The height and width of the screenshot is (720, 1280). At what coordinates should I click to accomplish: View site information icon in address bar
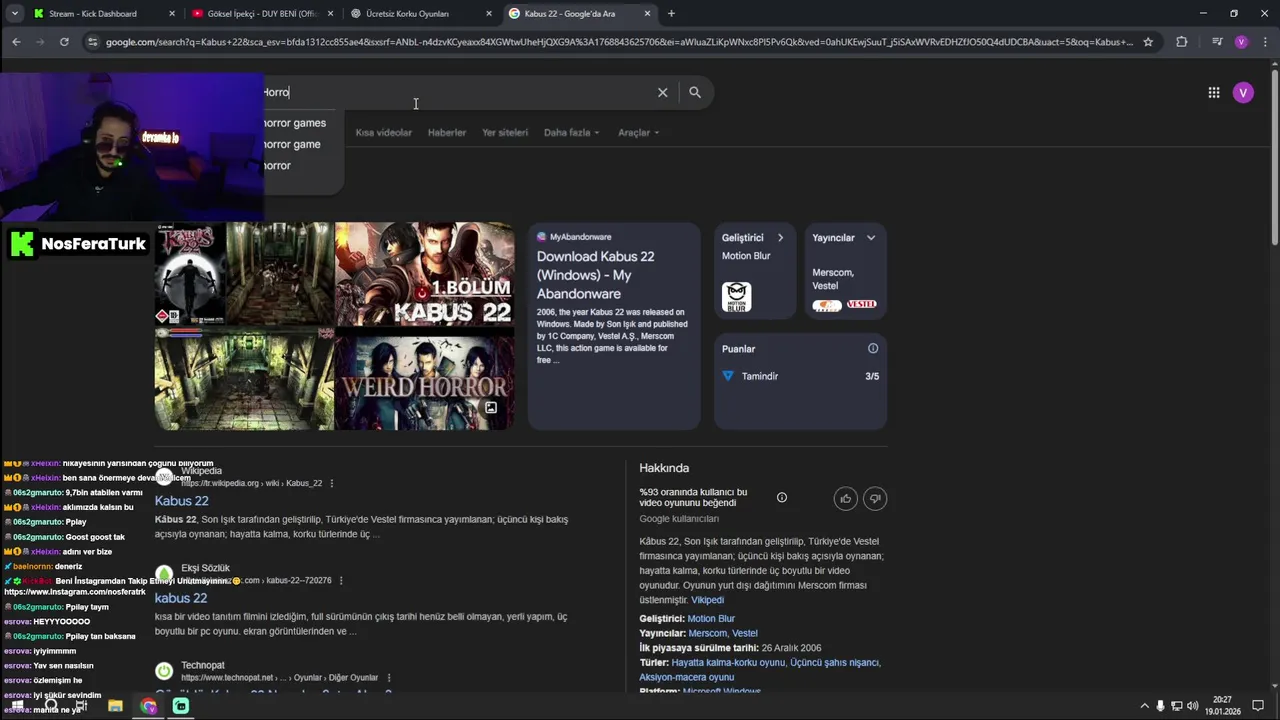pyautogui.click(x=93, y=42)
